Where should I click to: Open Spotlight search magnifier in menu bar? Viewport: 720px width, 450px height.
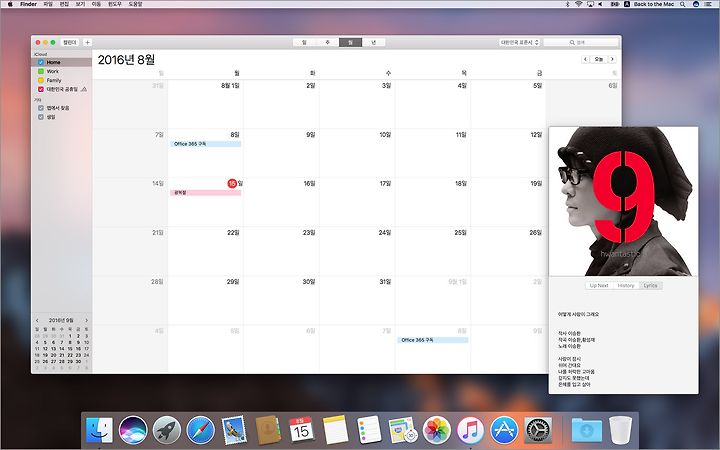683,4
